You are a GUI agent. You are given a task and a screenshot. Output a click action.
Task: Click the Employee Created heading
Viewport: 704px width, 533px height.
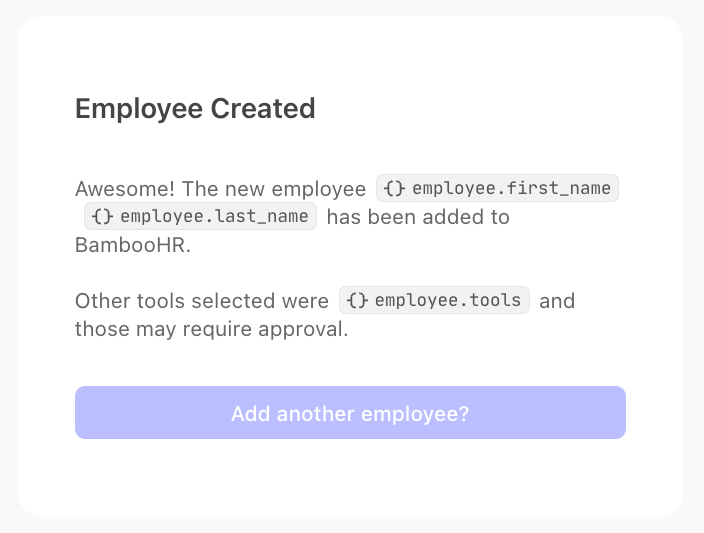[195, 109]
